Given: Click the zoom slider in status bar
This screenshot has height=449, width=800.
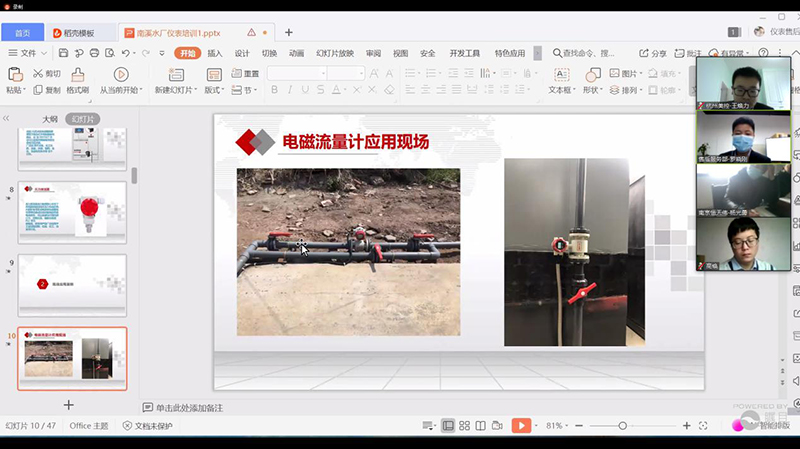Looking at the screenshot, I should [622, 426].
